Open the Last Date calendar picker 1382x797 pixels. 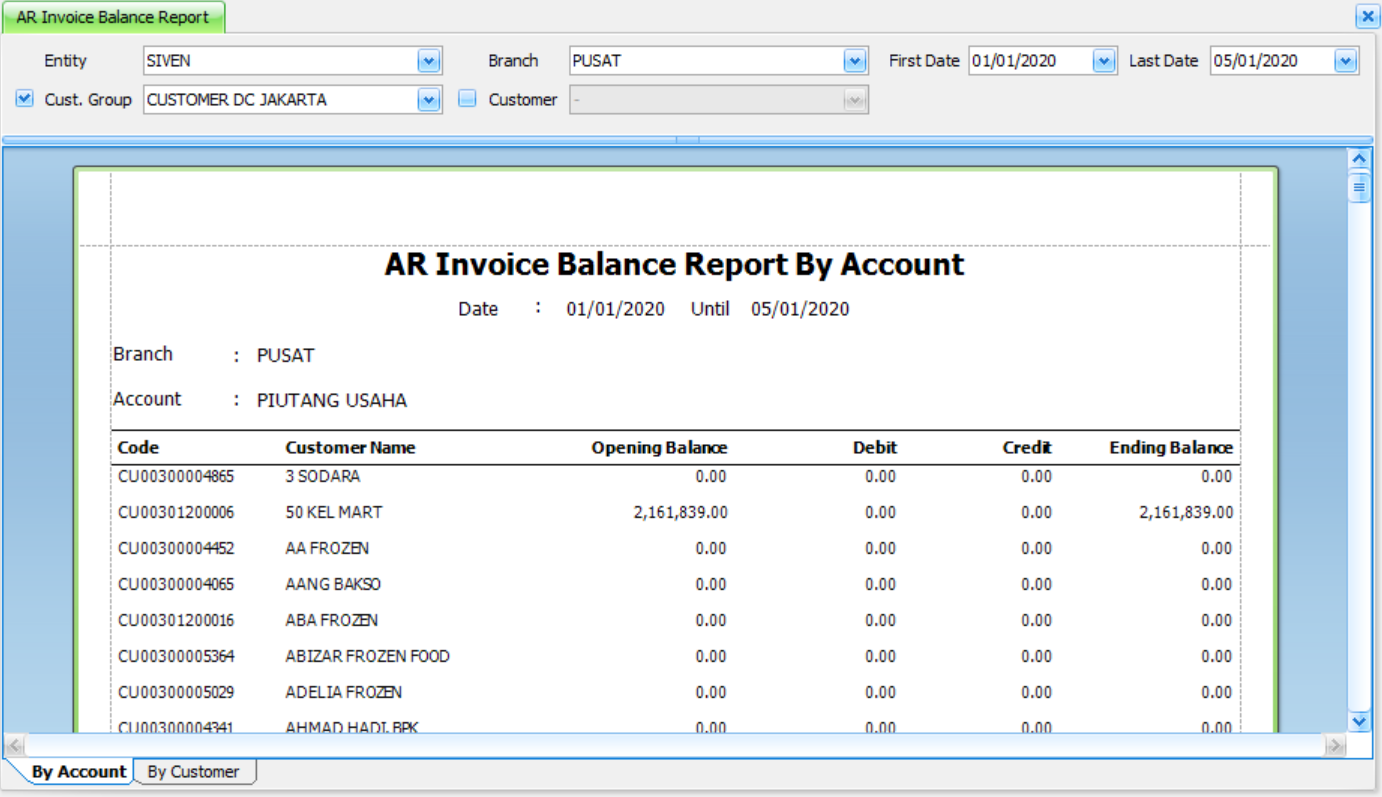coord(1346,61)
